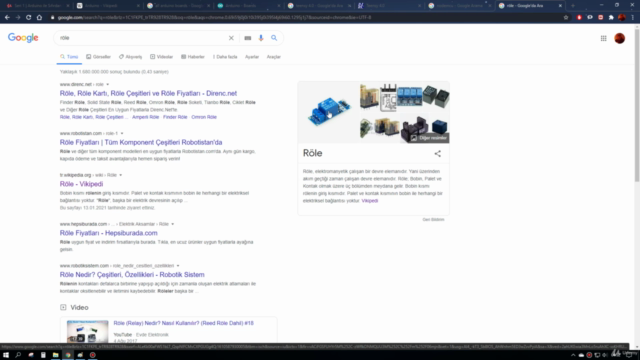
Task: Open the Chrome three-dot menu
Action: pyautogui.click(x=632, y=18)
